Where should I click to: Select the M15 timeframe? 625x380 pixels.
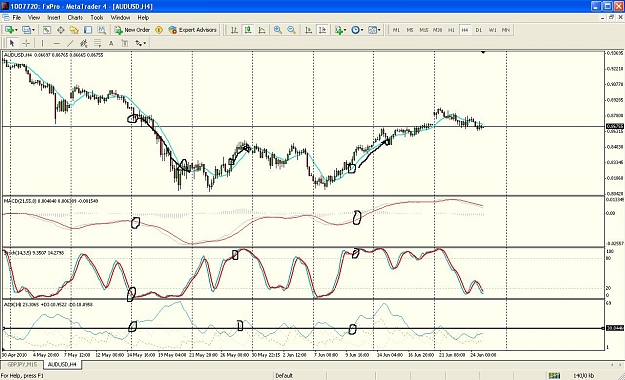tap(424, 30)
